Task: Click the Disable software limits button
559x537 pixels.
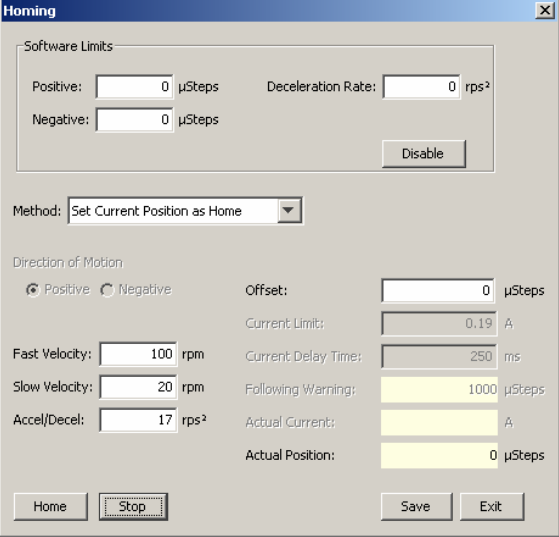Action: 424,154
